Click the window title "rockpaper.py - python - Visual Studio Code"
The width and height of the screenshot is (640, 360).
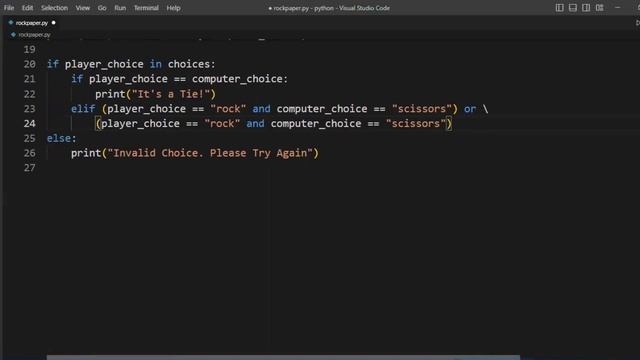331,8
